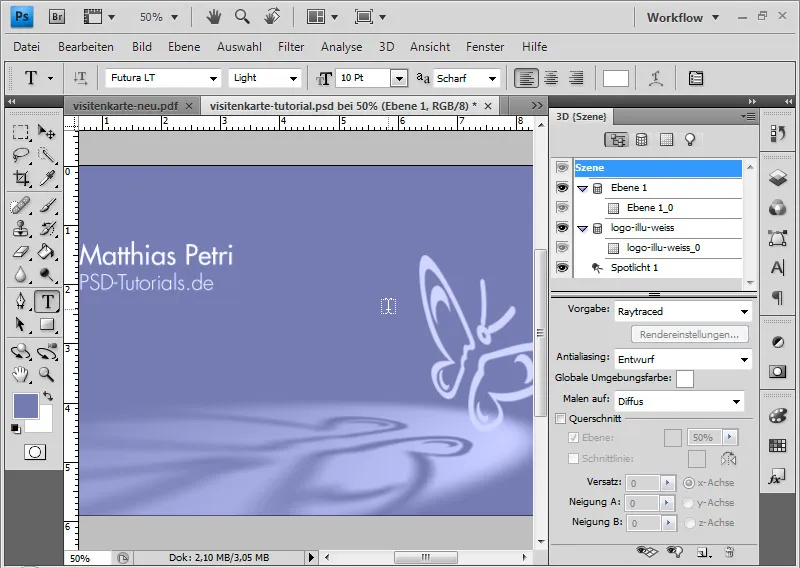
Task: Select the y-Achse radio button
Action: (688, 503)
